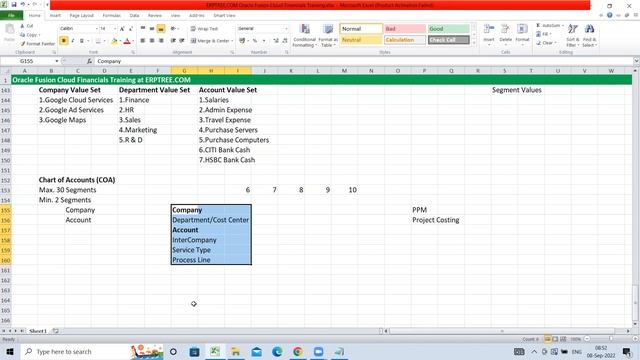The image size is (640, 360).
Task: Click Decrease Font Size icon
Action: [131, 29]
